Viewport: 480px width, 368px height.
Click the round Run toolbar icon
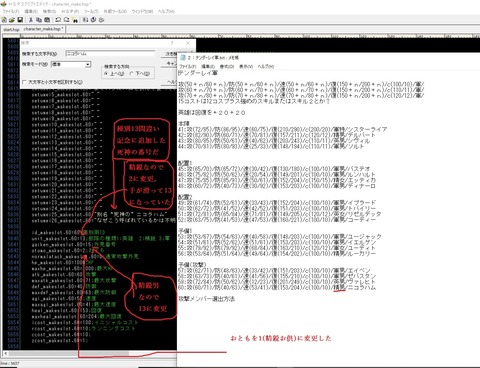click(94, 20)
